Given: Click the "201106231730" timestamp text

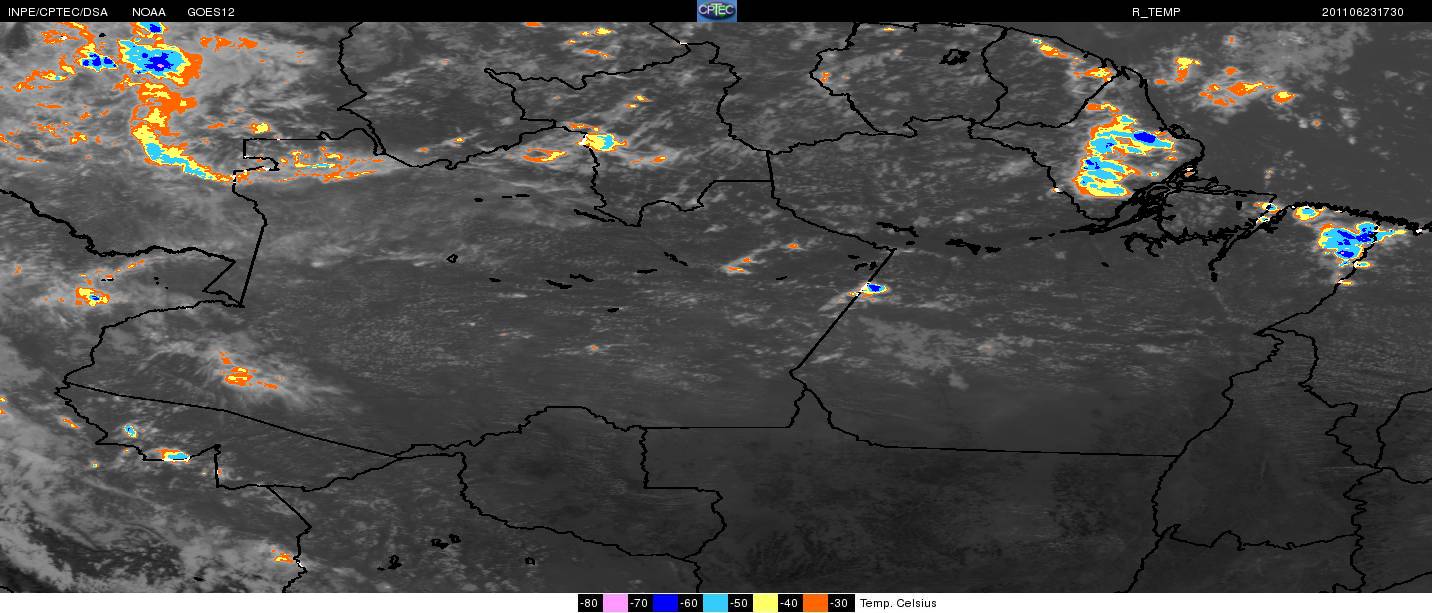Looking at the screenshot, I should (x=1363, y=12).
